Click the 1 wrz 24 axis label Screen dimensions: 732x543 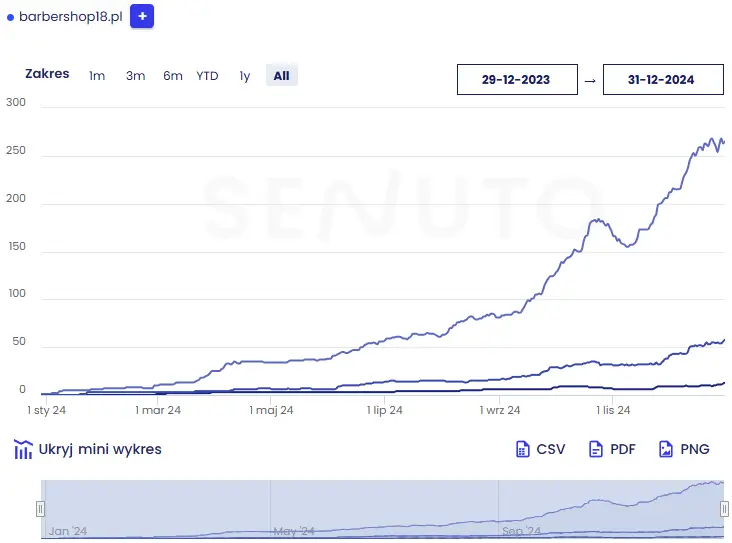tap(500, 410)
